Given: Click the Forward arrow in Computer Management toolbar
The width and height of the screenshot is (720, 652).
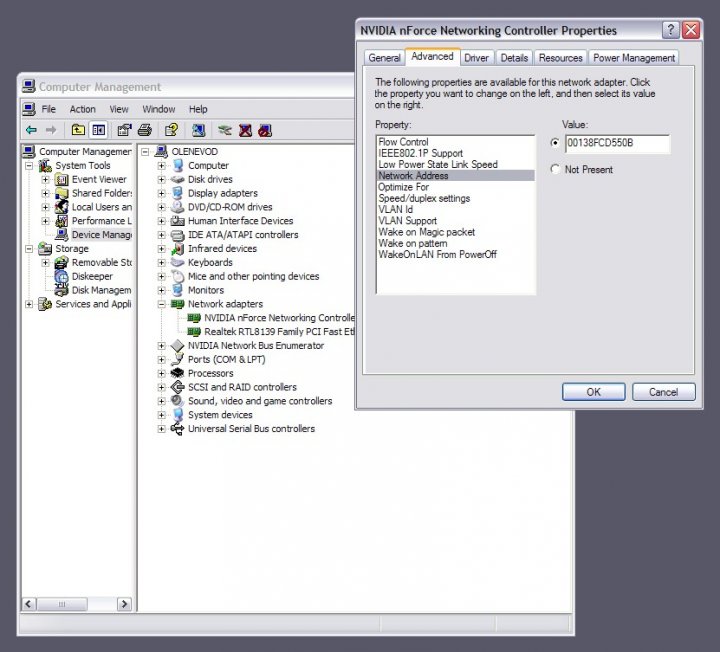Looking at the screenshot, I should [x=51, y=130].
